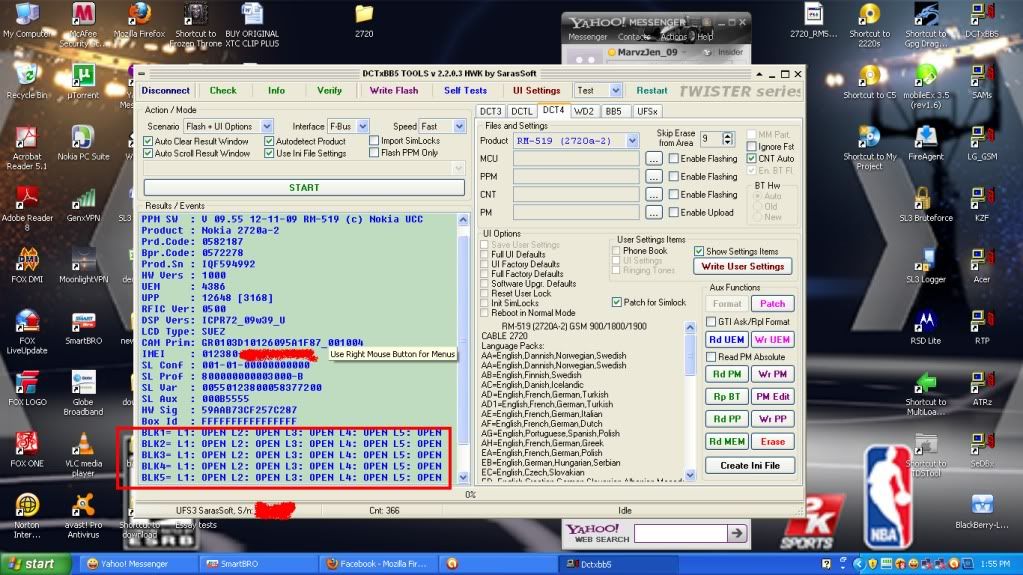Check the Read PM Absolute option
1023x575 pixels.
[711, 357]
